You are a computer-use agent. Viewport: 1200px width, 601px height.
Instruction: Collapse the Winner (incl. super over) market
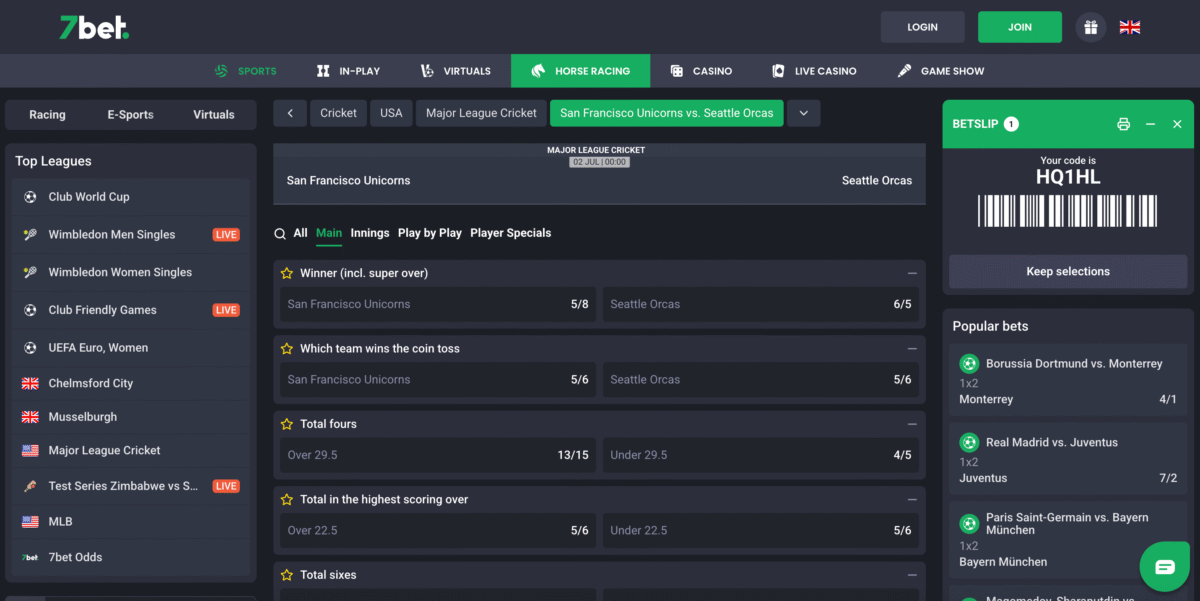point(912,273)
